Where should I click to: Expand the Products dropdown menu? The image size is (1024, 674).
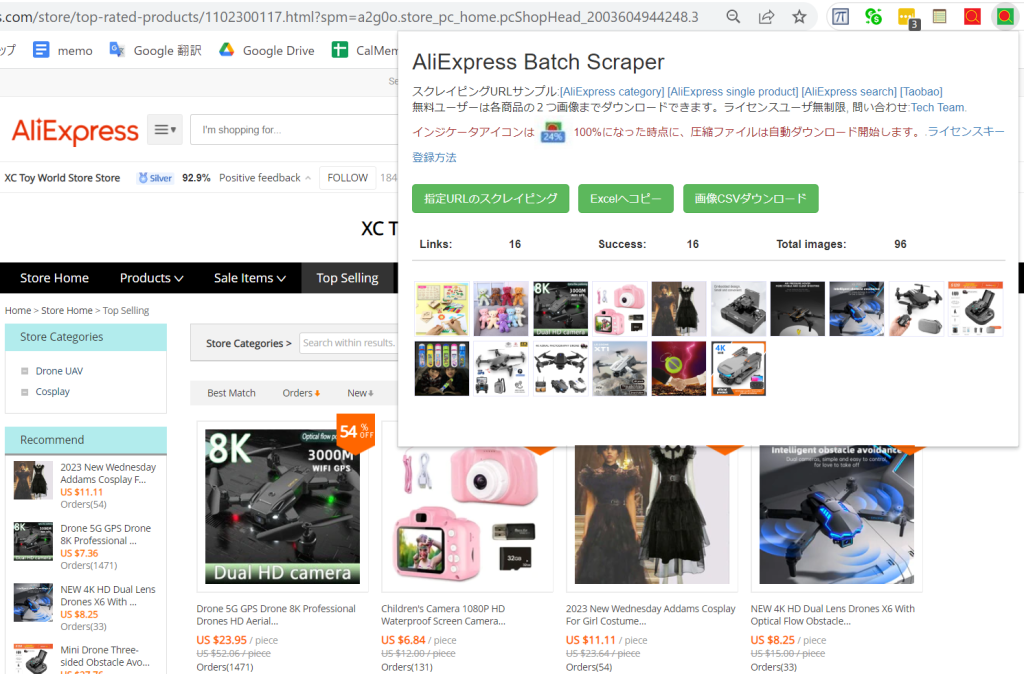click(151, 278)
